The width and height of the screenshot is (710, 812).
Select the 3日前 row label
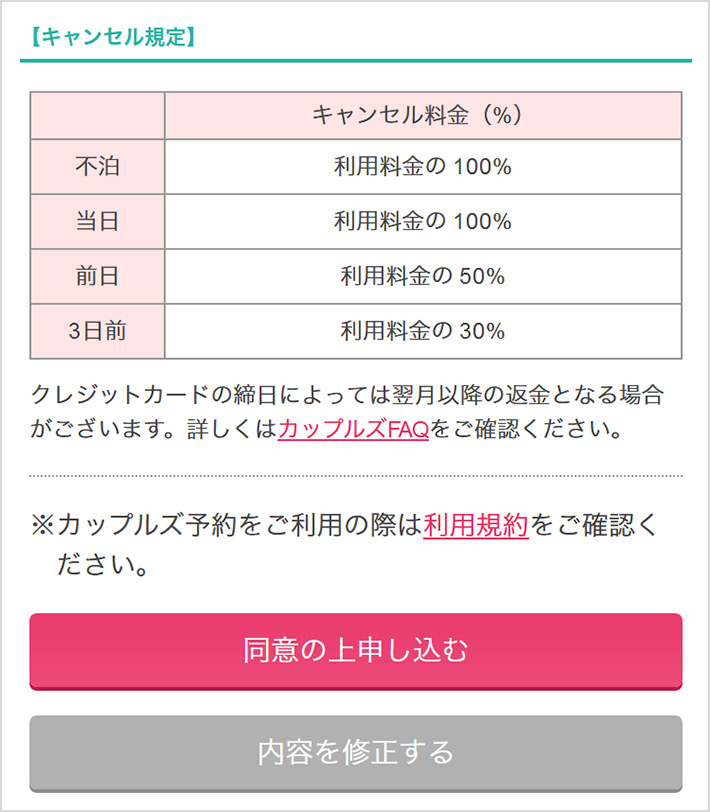[x=97, y=332]
